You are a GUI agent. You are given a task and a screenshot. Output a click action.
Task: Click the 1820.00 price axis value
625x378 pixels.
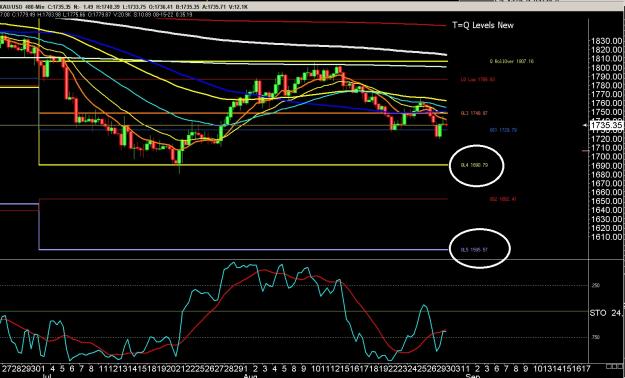(x=606, y=49)
